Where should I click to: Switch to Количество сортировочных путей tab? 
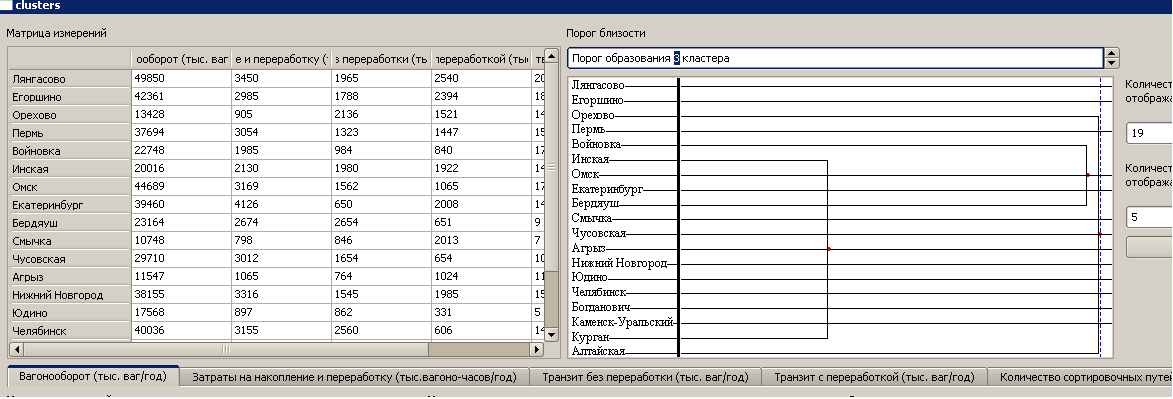[1080, 377]
